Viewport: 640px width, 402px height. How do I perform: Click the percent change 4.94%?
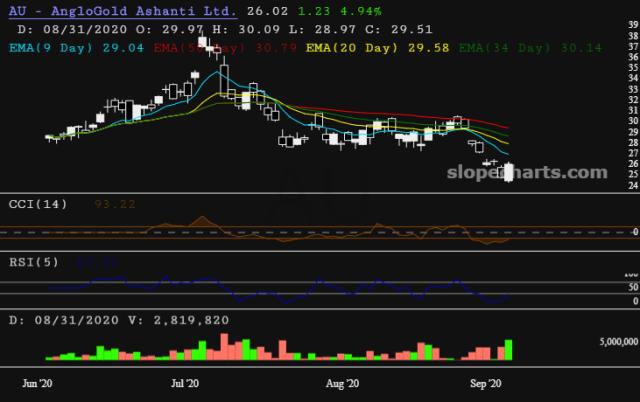(x=361, y=11)
